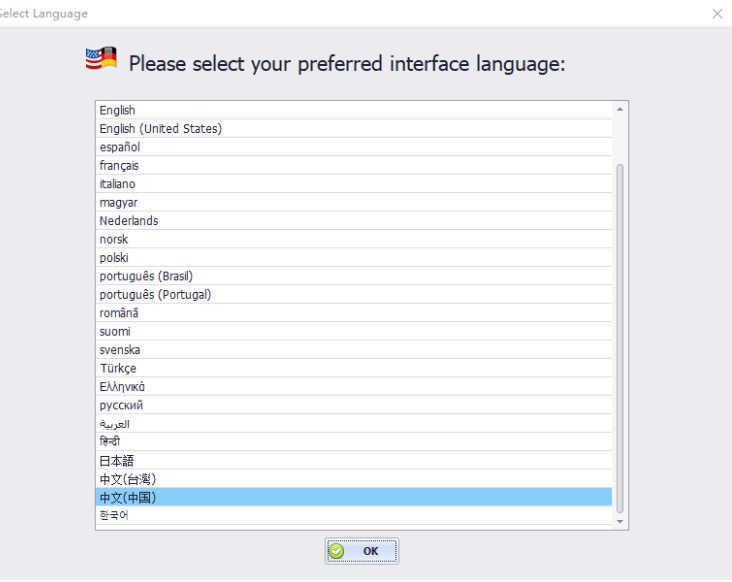Click the scrollbar up arrow
Screen dimensions: 732x582
[620, 109]
